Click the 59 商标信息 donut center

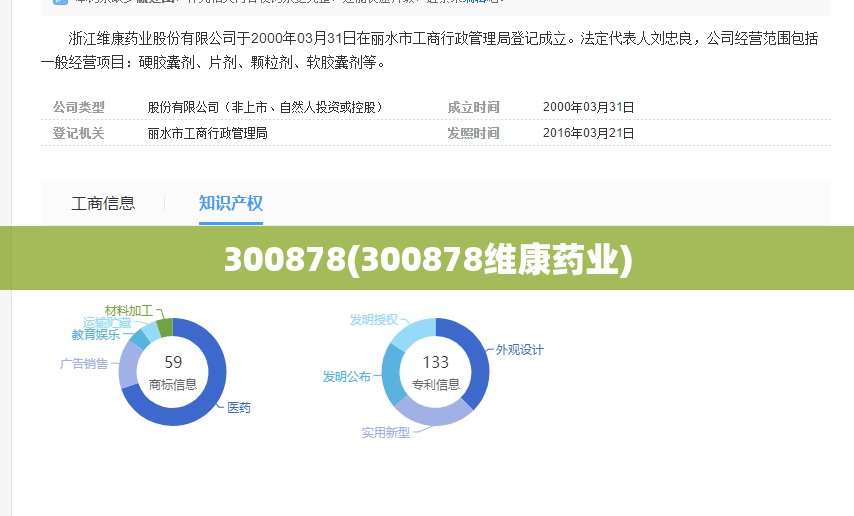coord(173,373)
